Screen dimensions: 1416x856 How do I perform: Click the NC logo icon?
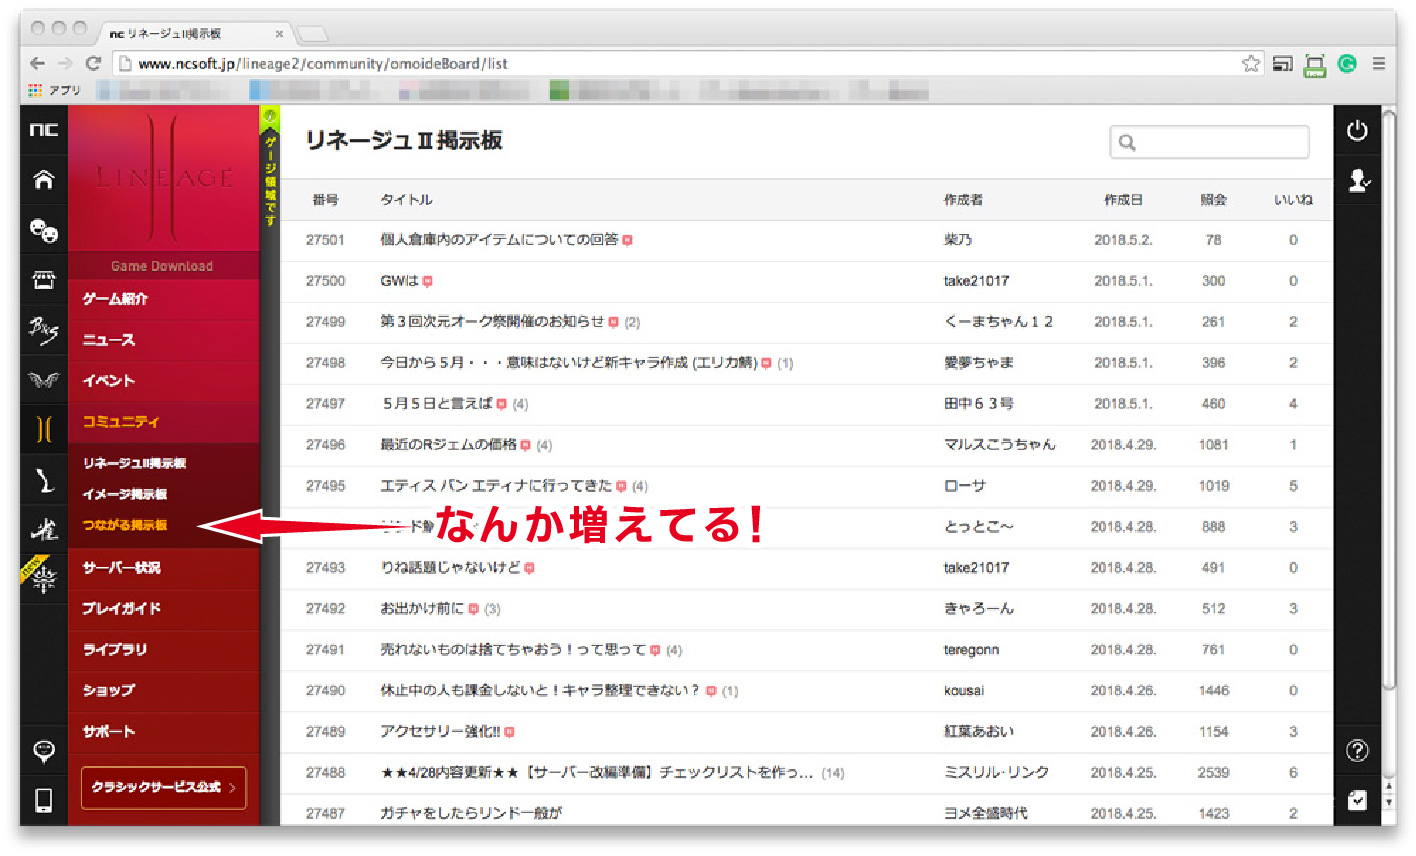(43, 130)
